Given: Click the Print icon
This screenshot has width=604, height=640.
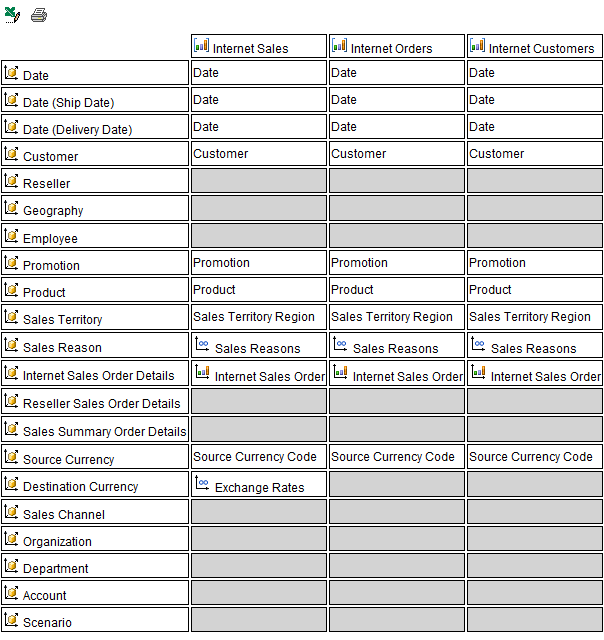Looking at the screenshot, I should 39,15.
